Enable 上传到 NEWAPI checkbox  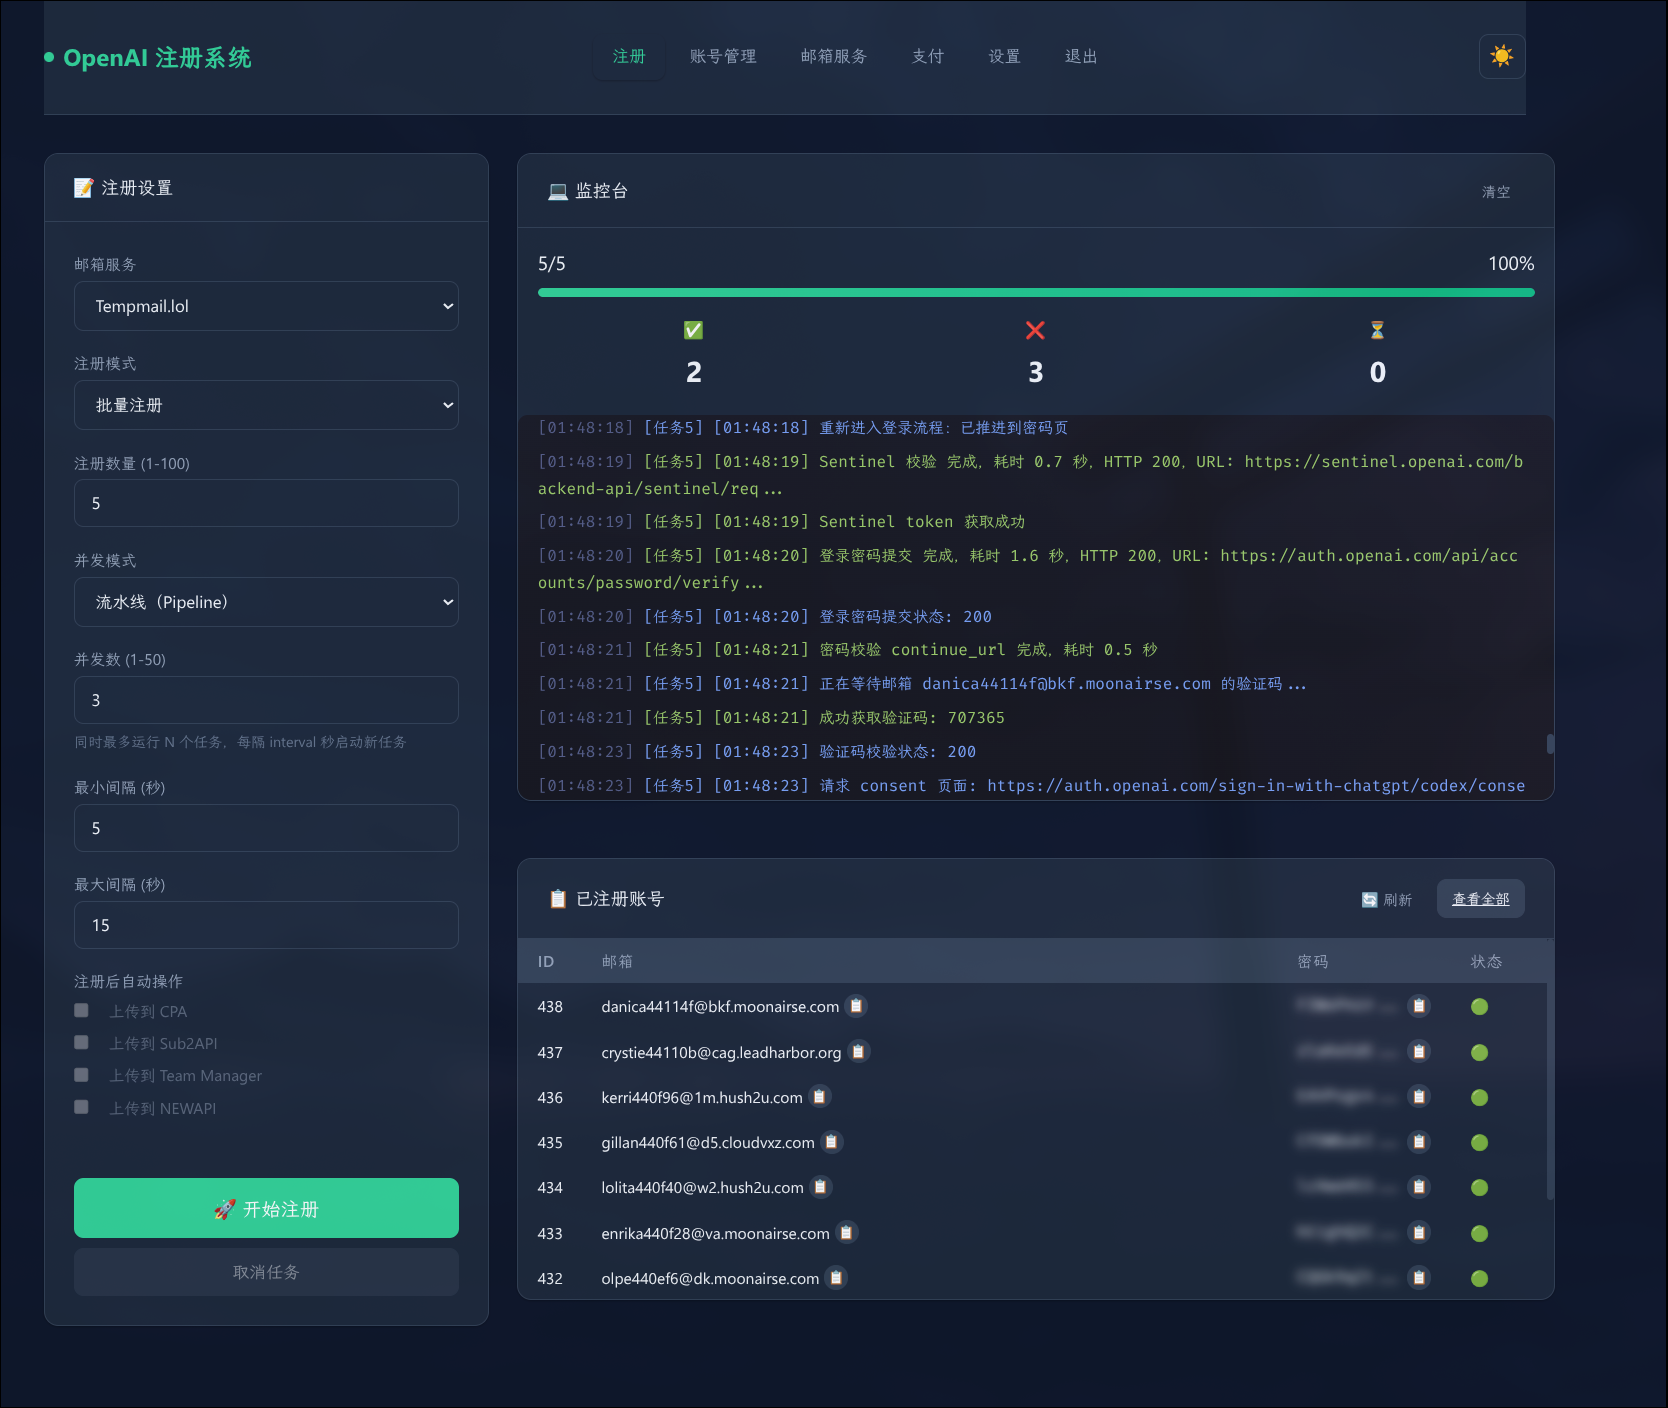tap(82, 1107)
